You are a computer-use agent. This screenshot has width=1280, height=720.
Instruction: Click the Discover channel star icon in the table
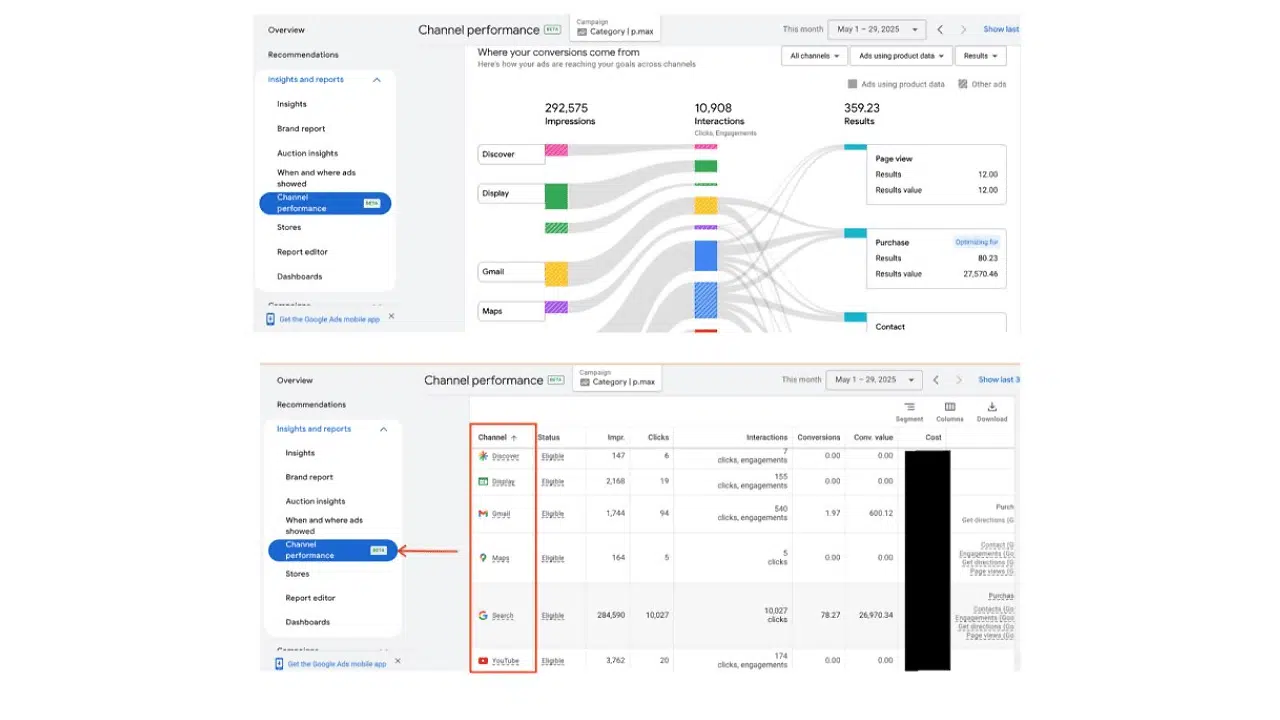tap(483, 456)
